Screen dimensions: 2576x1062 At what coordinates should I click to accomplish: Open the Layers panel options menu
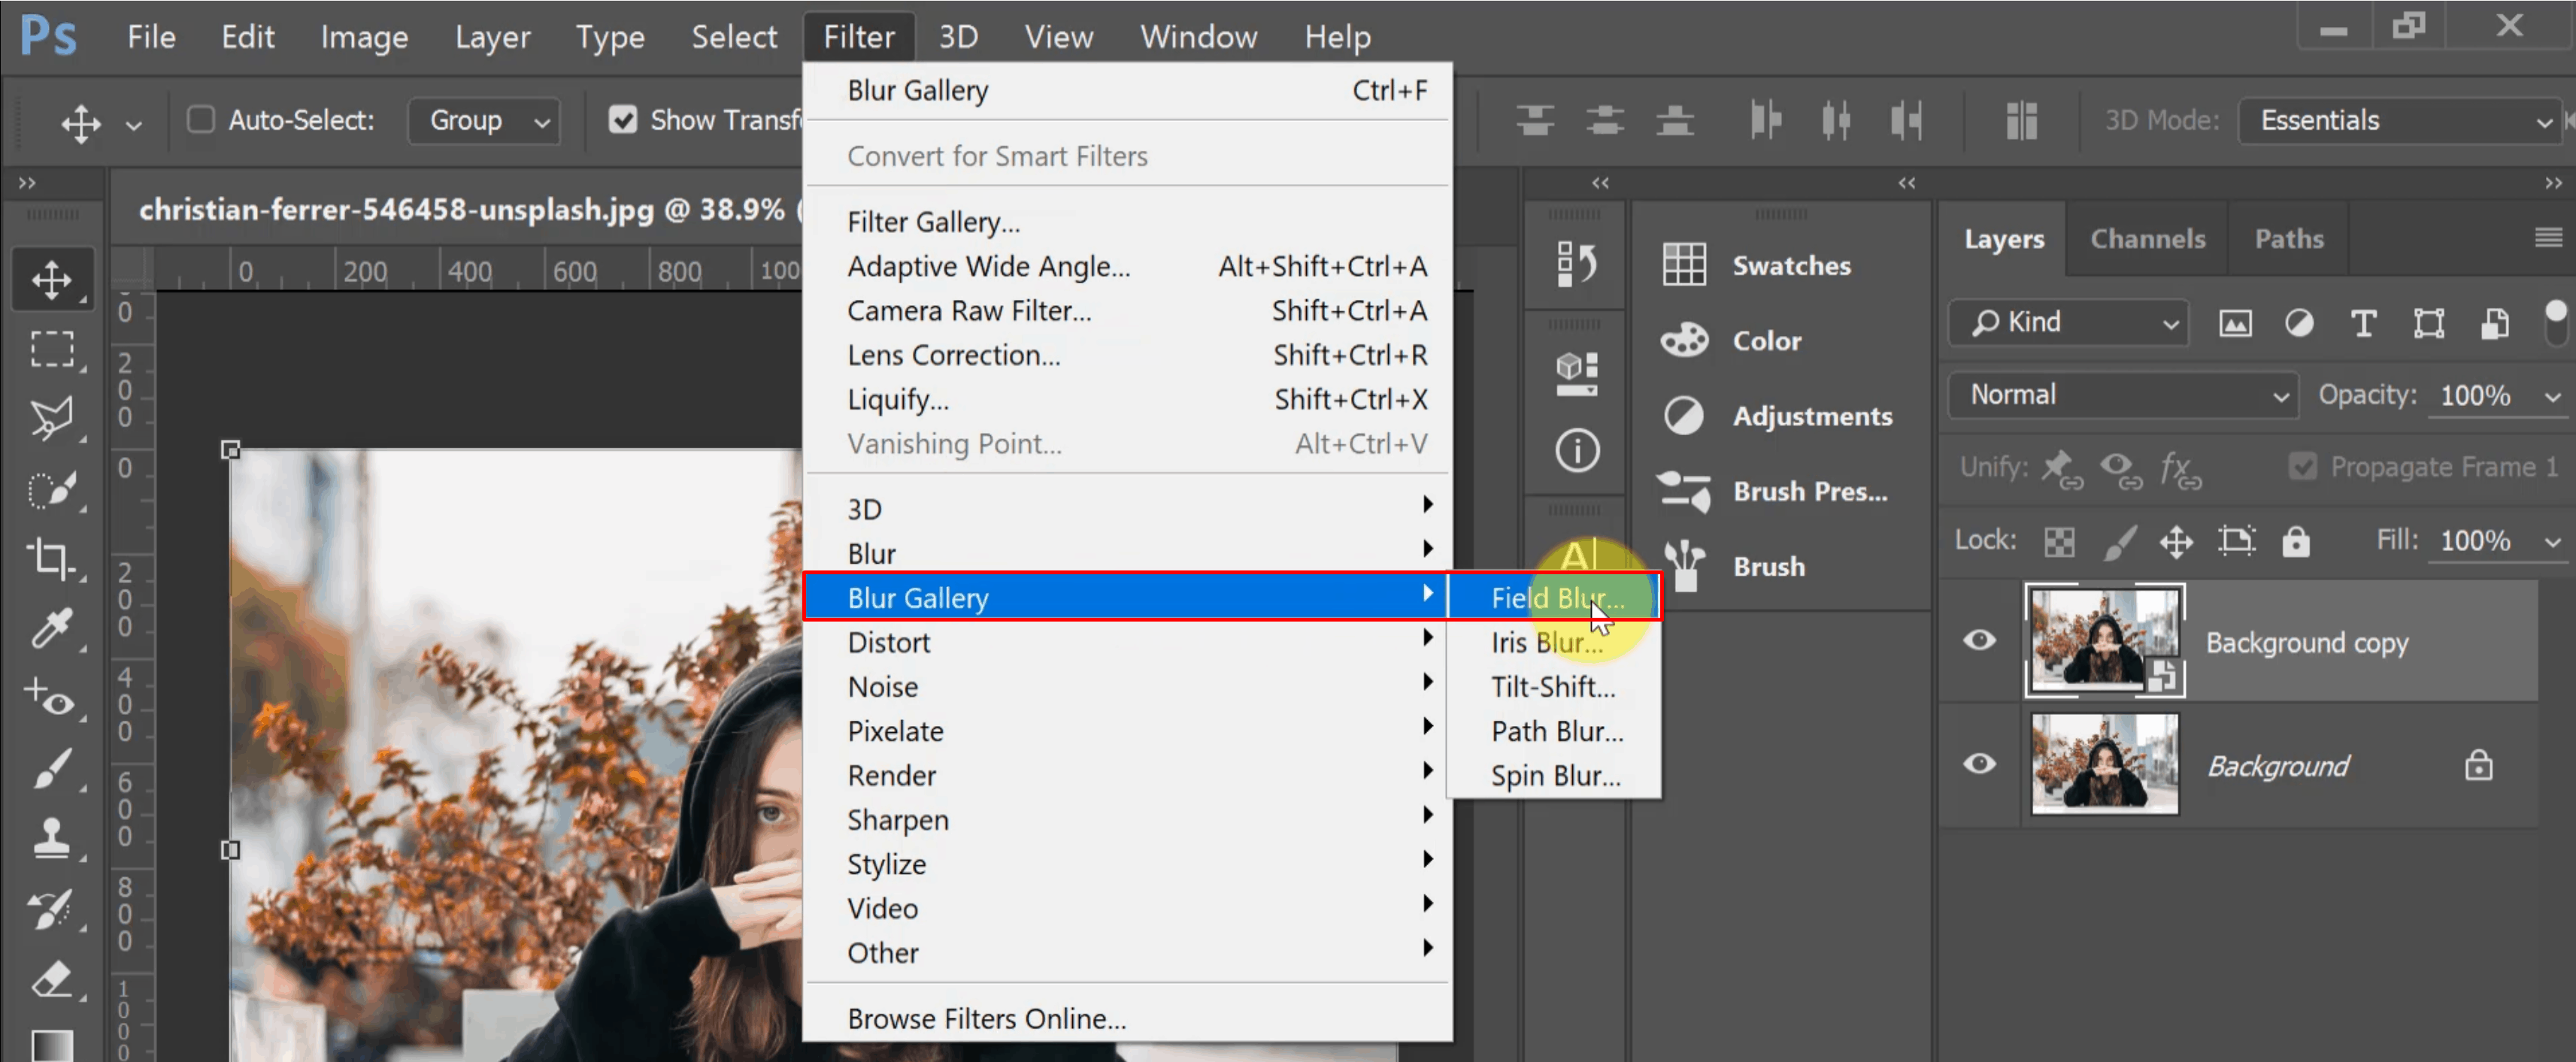[x=2548, y=237]
